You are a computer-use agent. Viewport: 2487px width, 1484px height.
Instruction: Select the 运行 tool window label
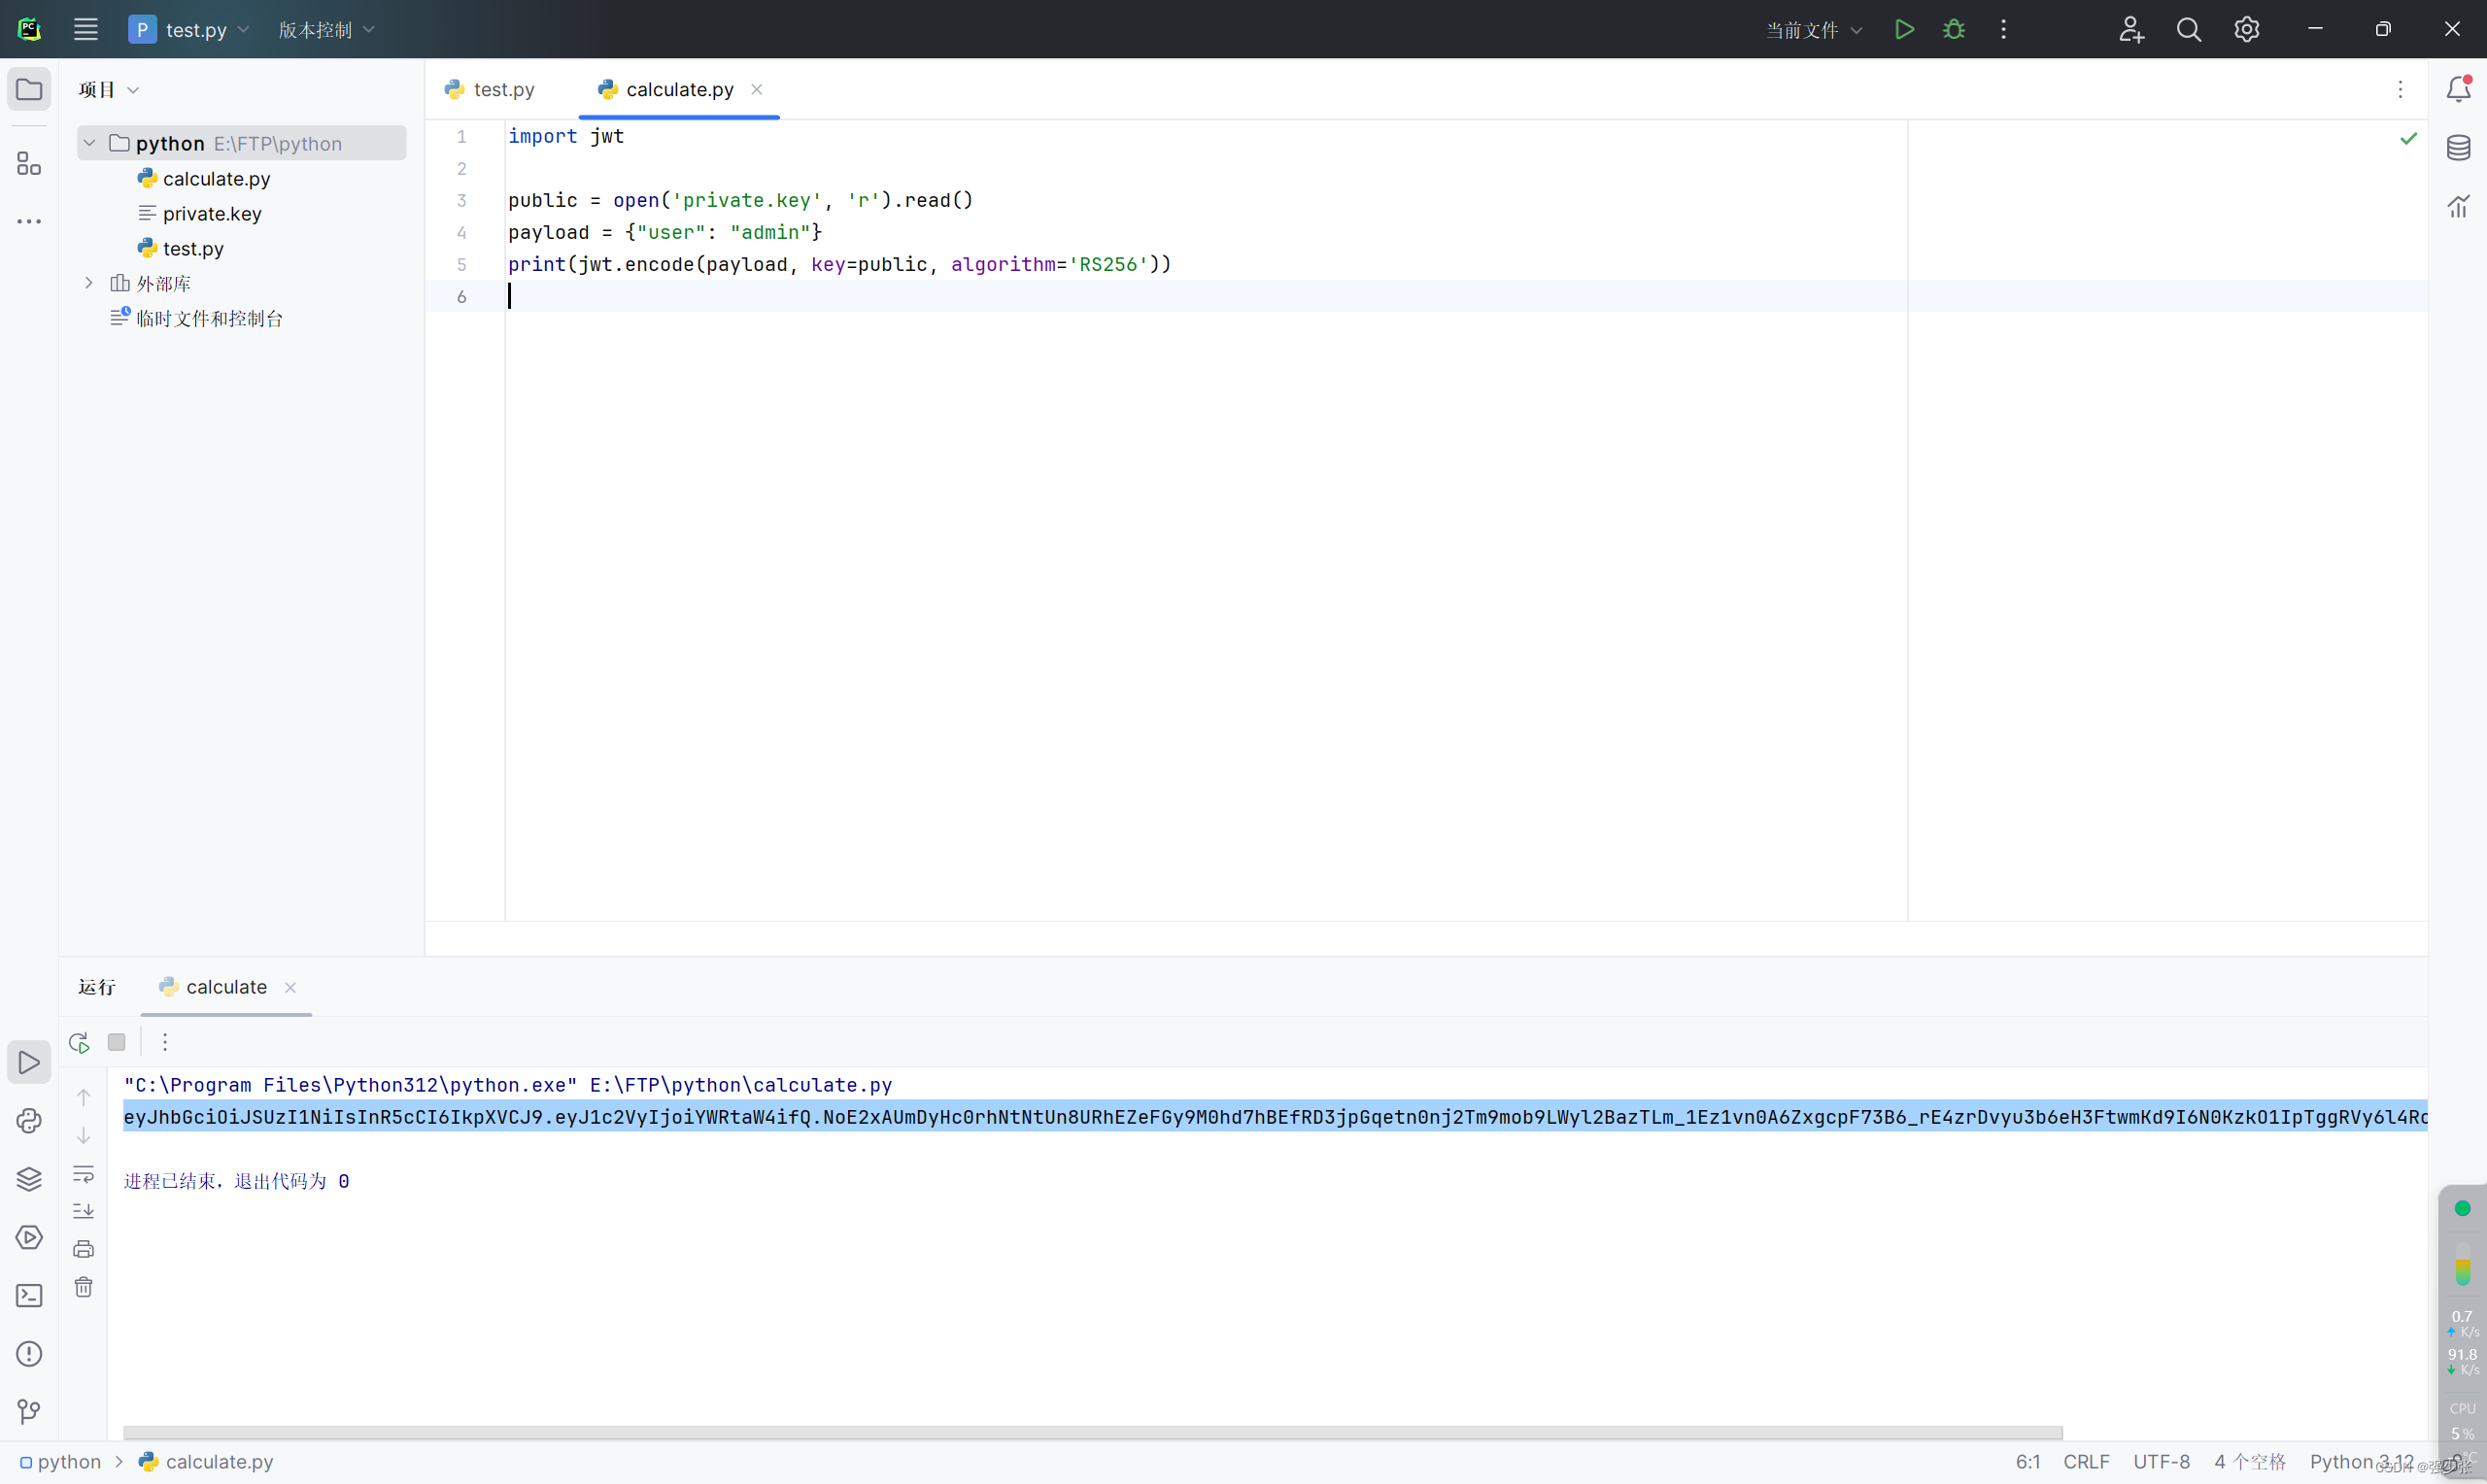(97, 987)
